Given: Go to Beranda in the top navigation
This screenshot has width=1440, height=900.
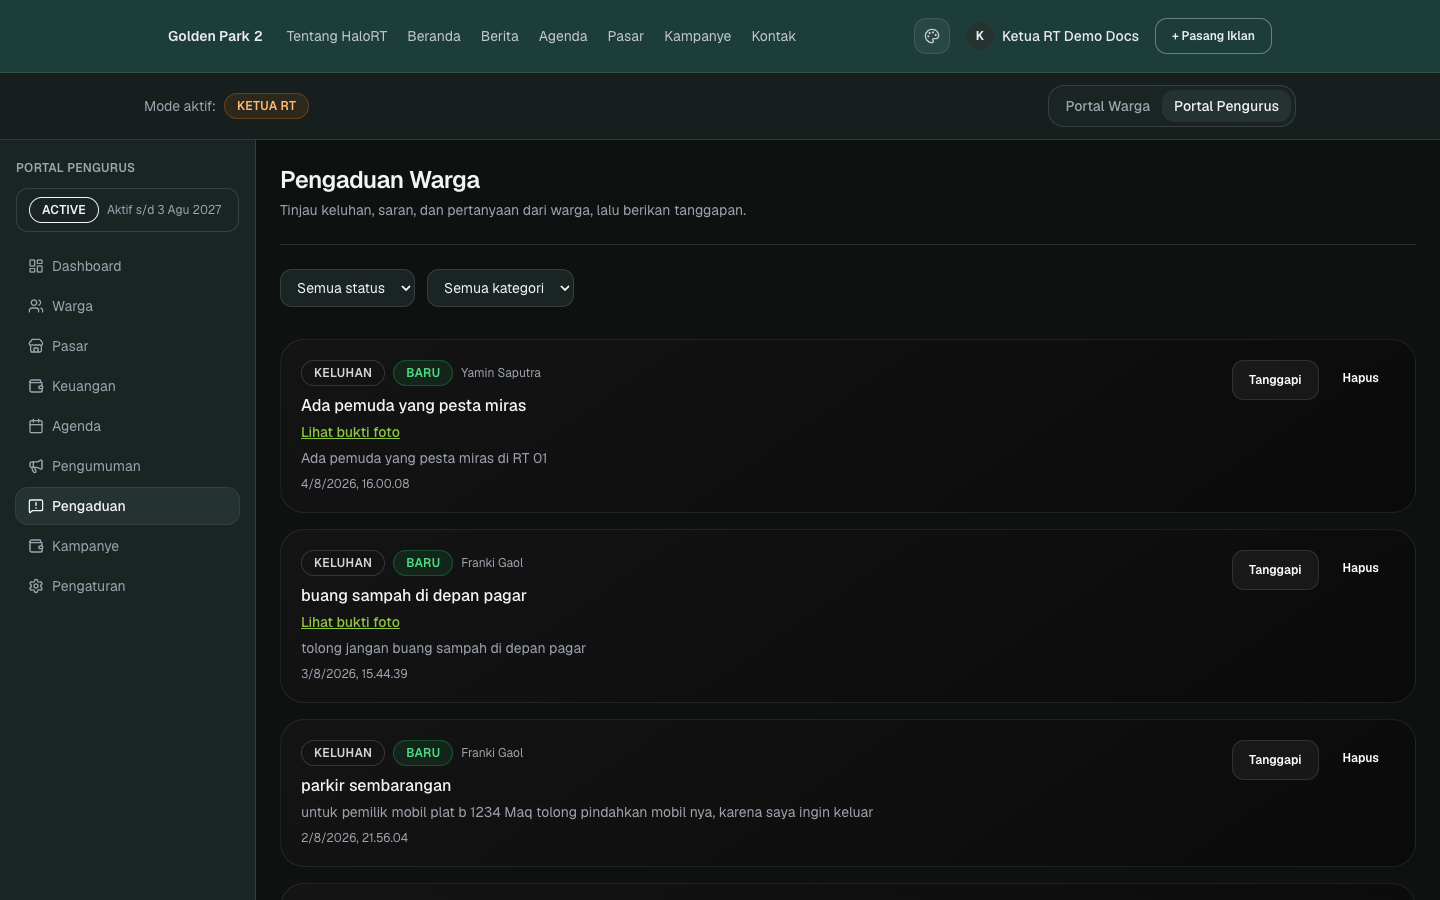Looking at the screenshot, I should coord(434,36).
